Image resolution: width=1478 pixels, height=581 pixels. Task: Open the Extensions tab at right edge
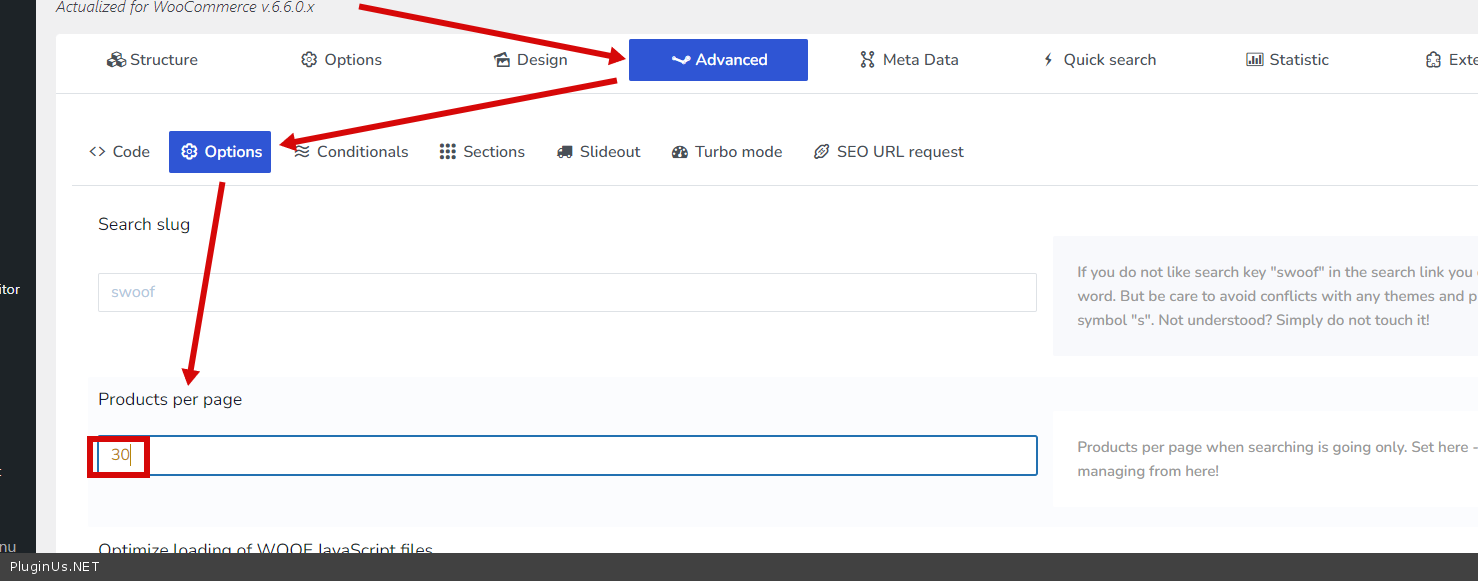(x=1455, y=60)
